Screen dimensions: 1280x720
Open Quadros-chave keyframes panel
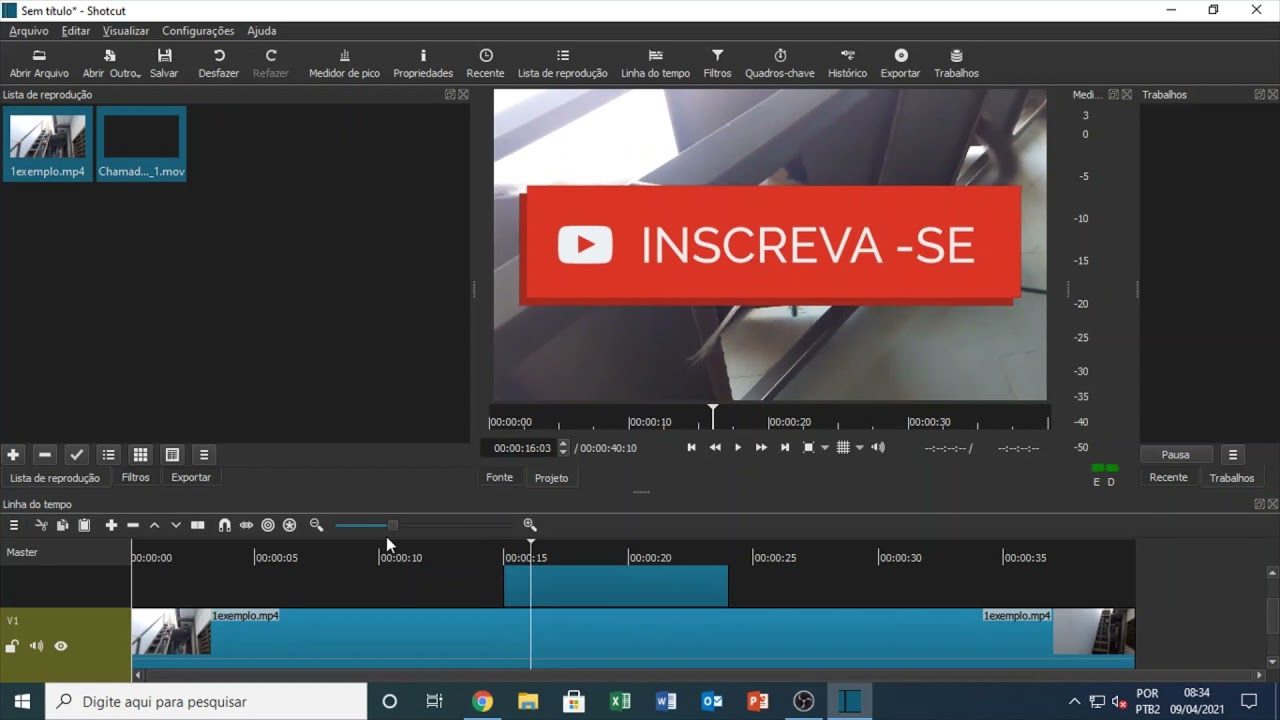click(780, 63)
